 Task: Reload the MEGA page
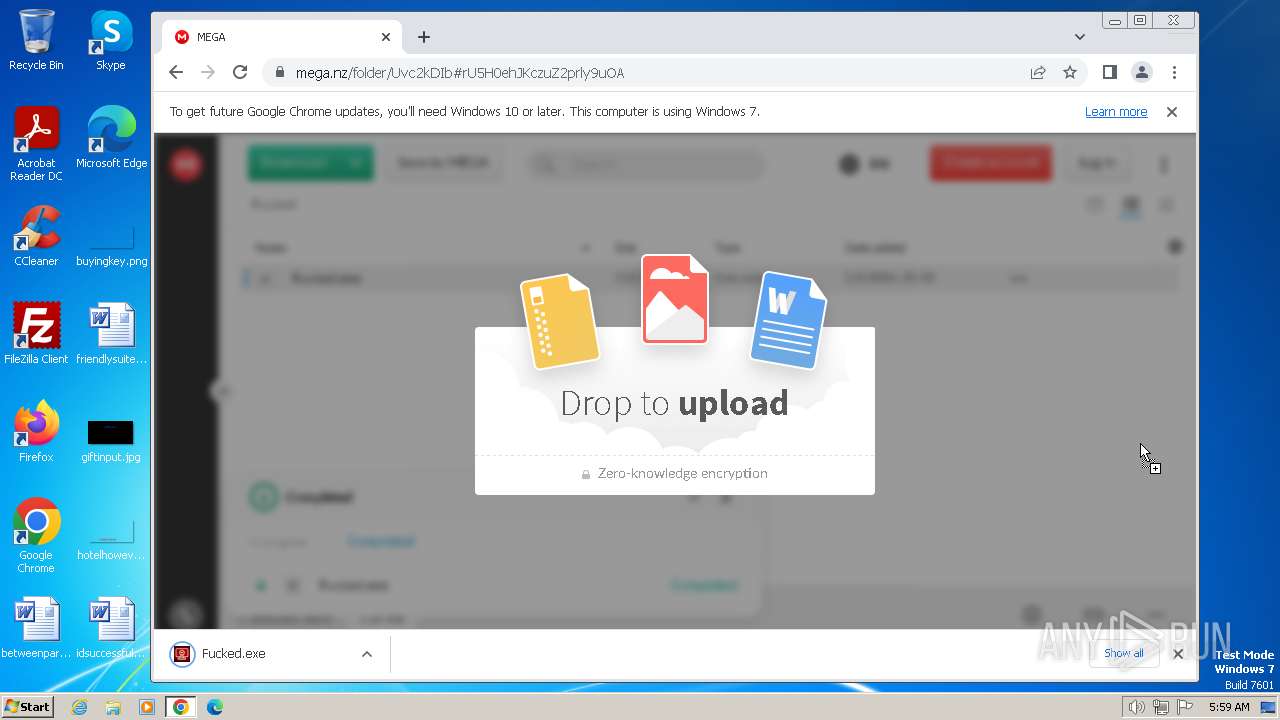(240, 72)
